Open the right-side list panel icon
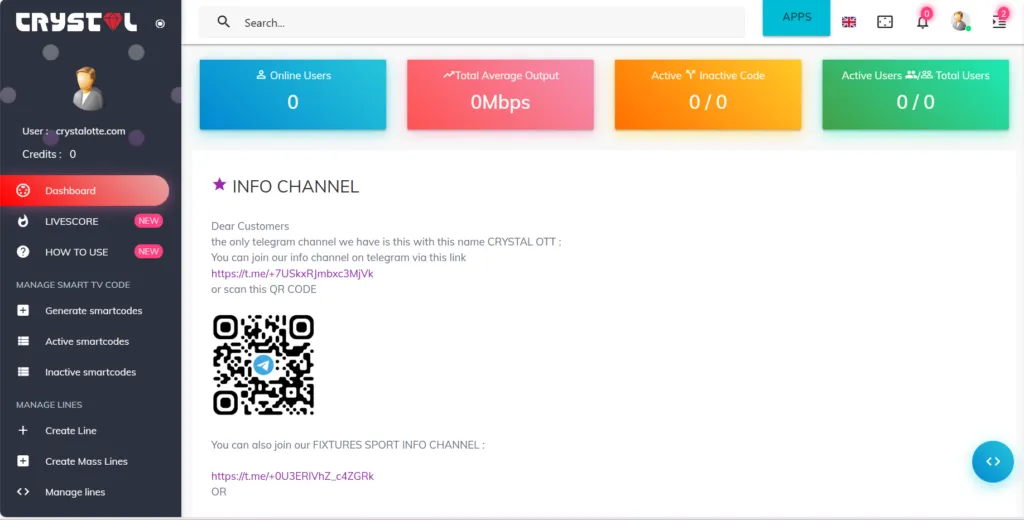The height and width of the screenshot is (520, 1024). coord(999,22)
